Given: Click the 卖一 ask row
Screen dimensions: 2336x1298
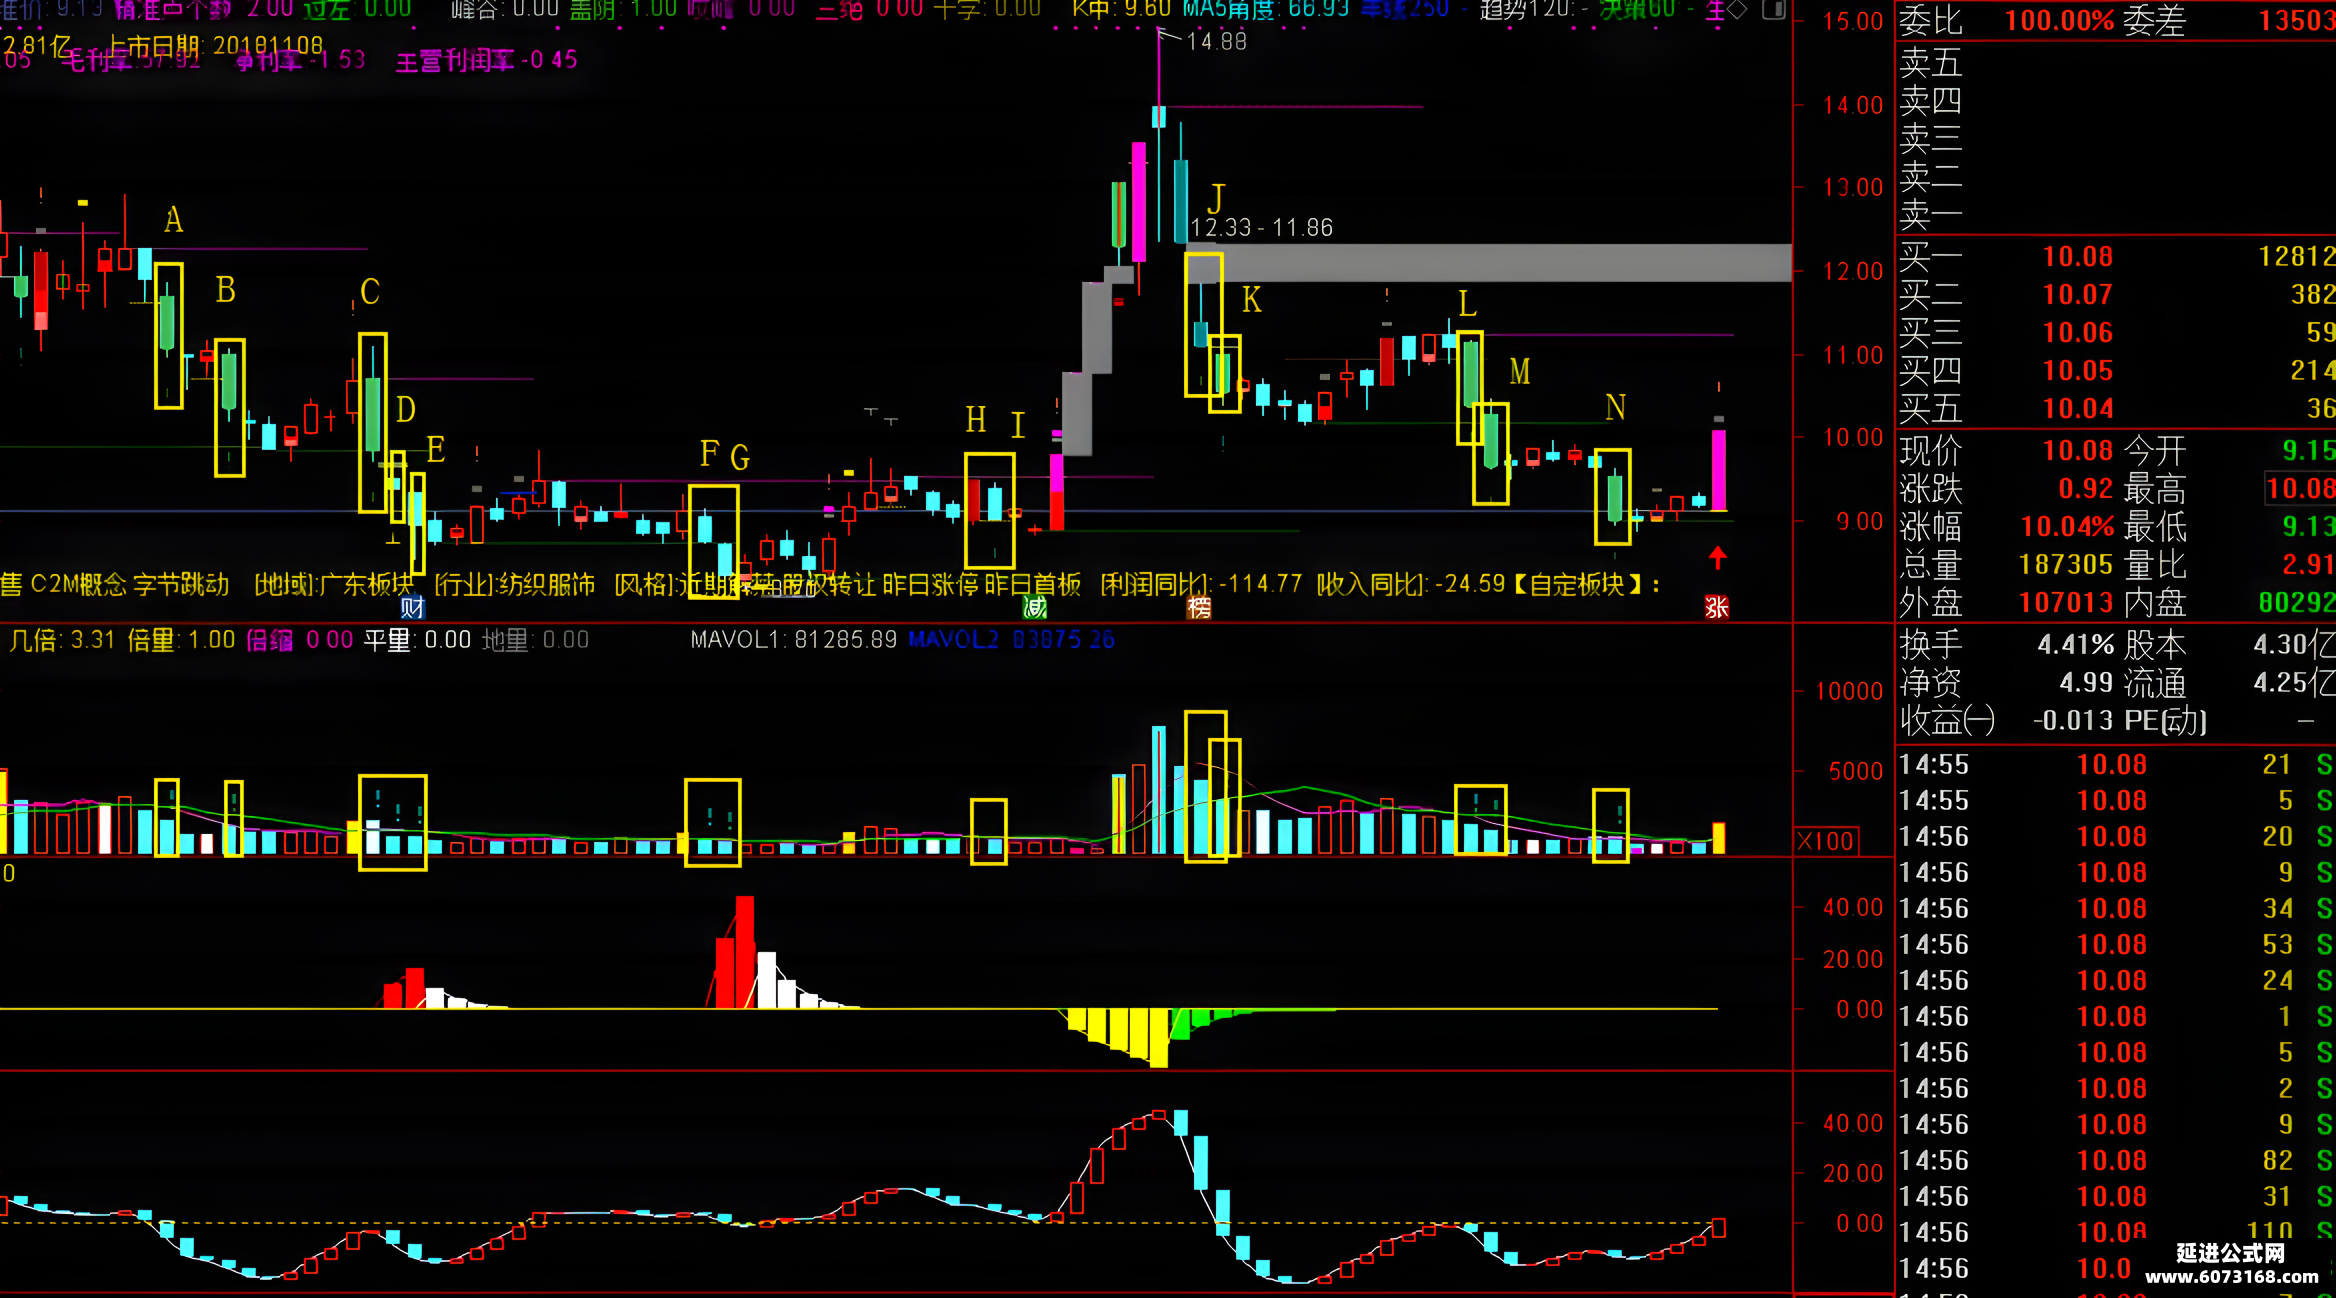Looking at the screenshot, I should pos(2115,214).
